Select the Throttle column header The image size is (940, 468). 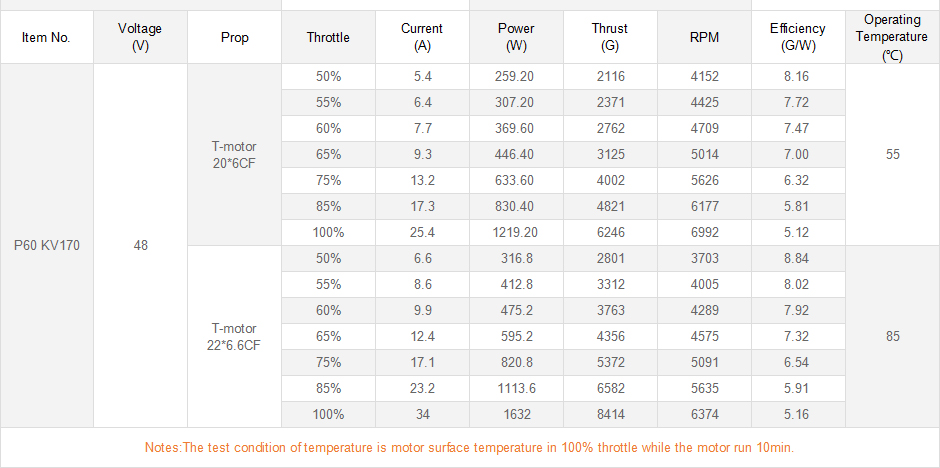tap(328, 38)
